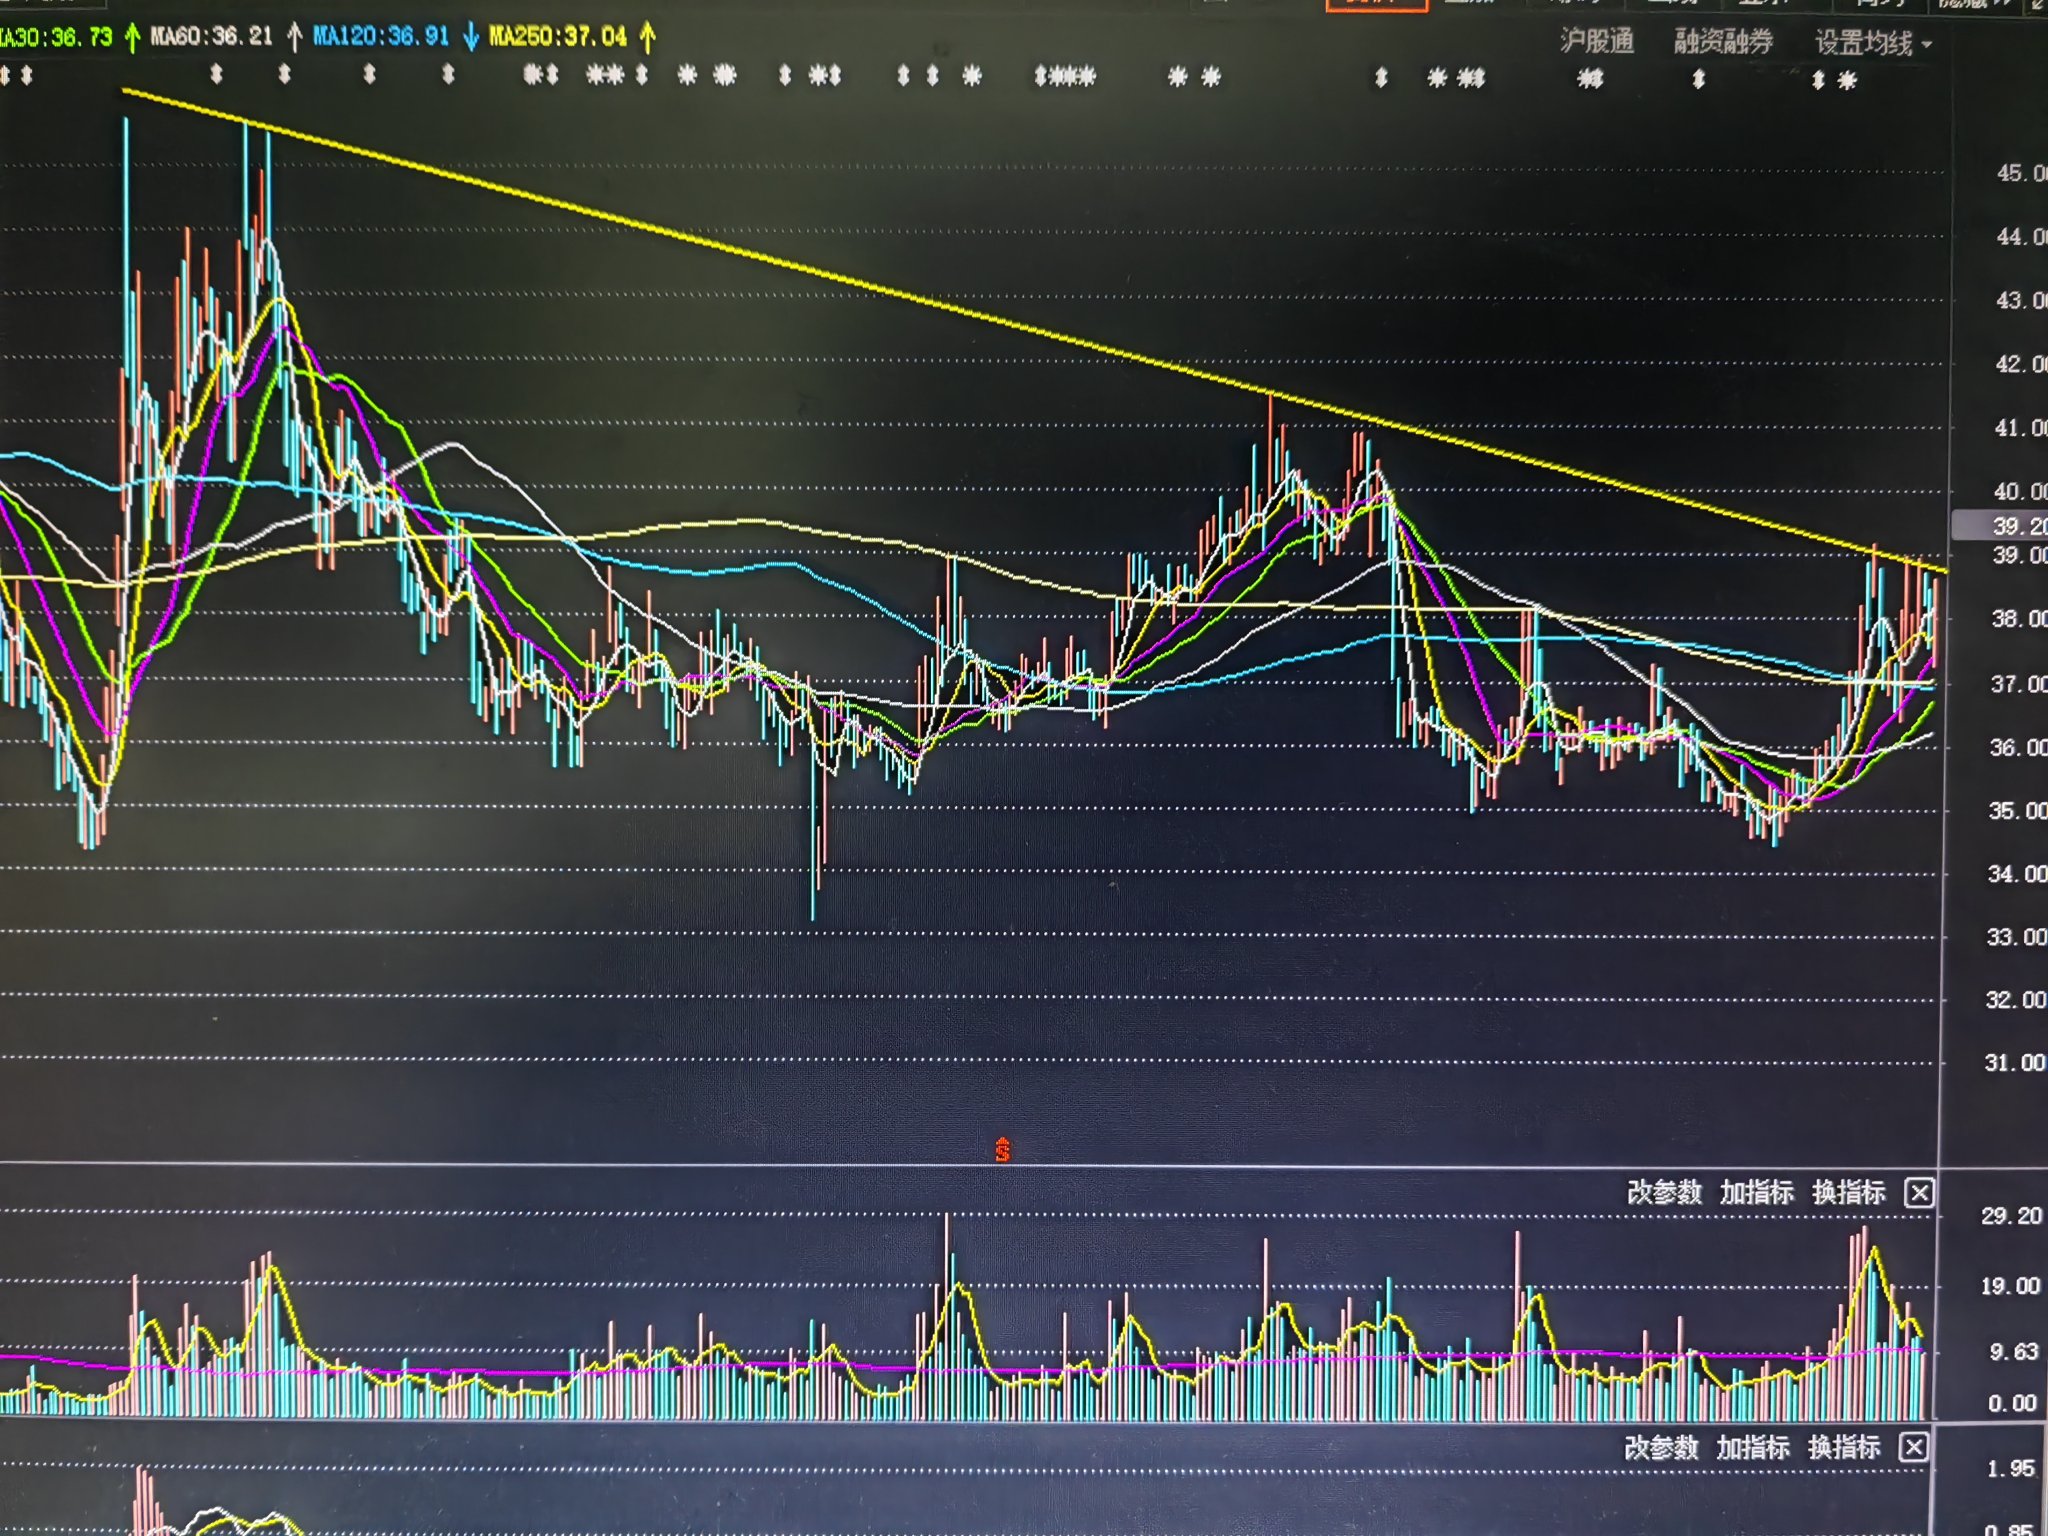Expand the 设置均线 dropdown arrow
This screenshot has width=2048, height=1536.
point(1927,45)
